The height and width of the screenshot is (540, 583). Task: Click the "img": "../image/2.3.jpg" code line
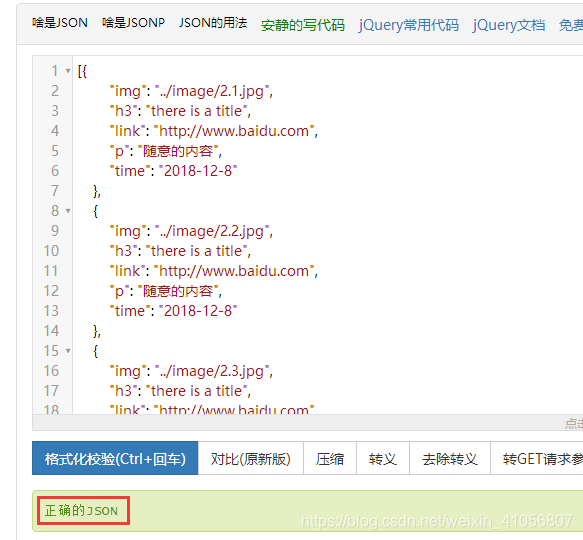(191, 371)
